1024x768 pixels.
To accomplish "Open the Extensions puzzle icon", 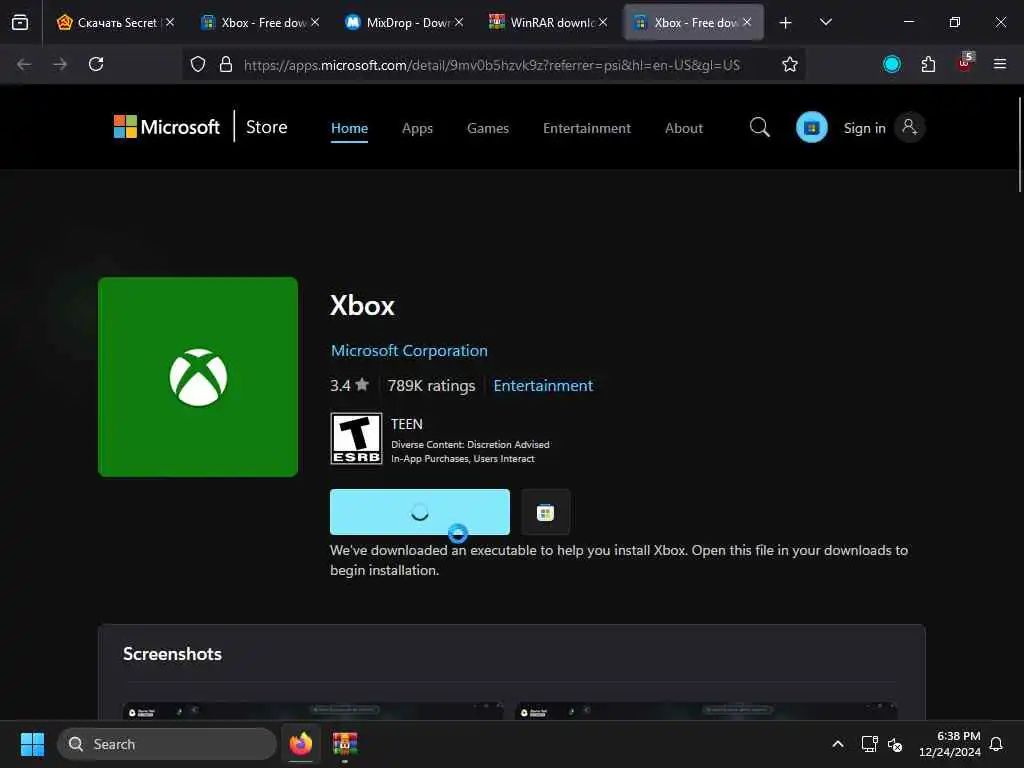I will coord(928,64).
